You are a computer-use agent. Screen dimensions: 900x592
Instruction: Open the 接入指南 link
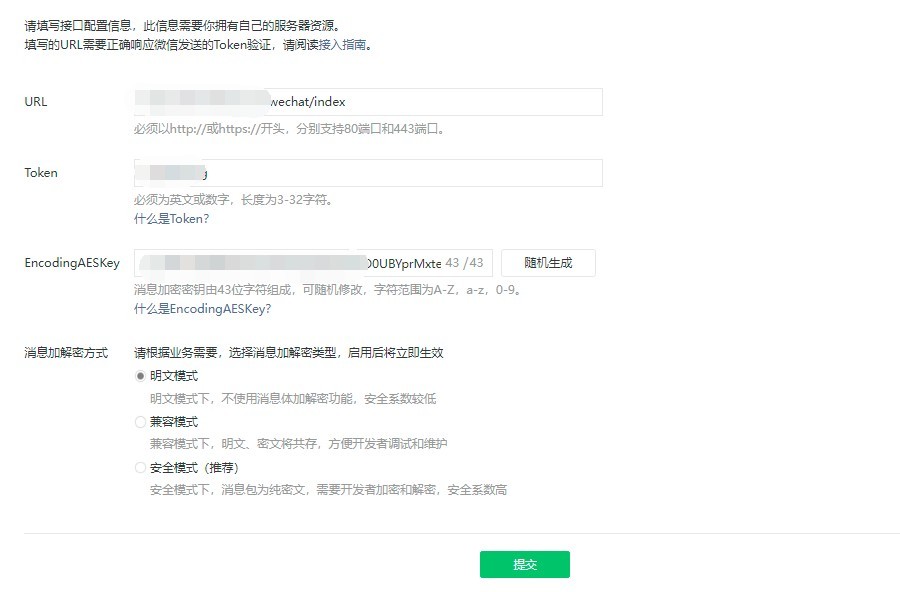tap(348, 45)
